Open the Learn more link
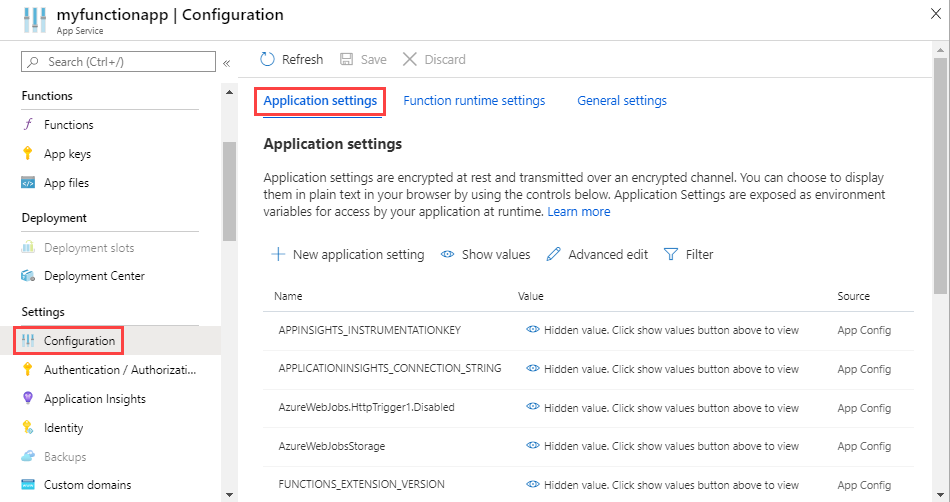Image resolution: width=950 pixels, height=502 pixels. [x=579, y=212]
